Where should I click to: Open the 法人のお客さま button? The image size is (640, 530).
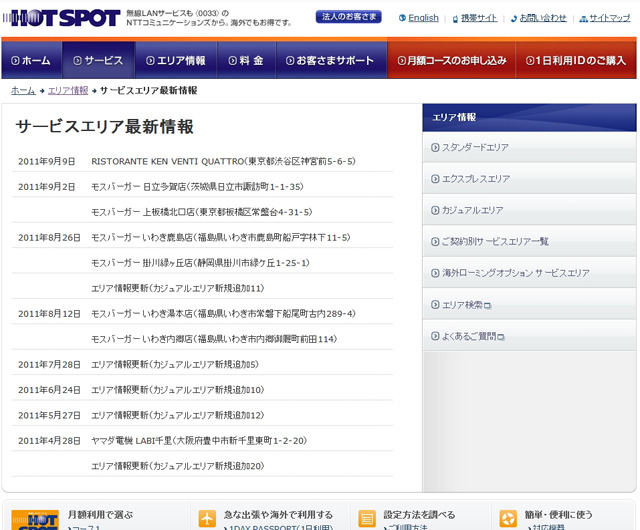[349, 17]
